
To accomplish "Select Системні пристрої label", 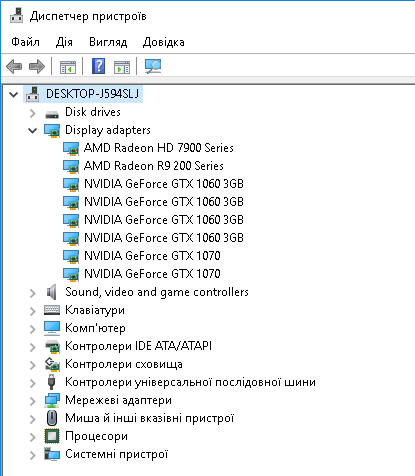I will coord(117,454).
